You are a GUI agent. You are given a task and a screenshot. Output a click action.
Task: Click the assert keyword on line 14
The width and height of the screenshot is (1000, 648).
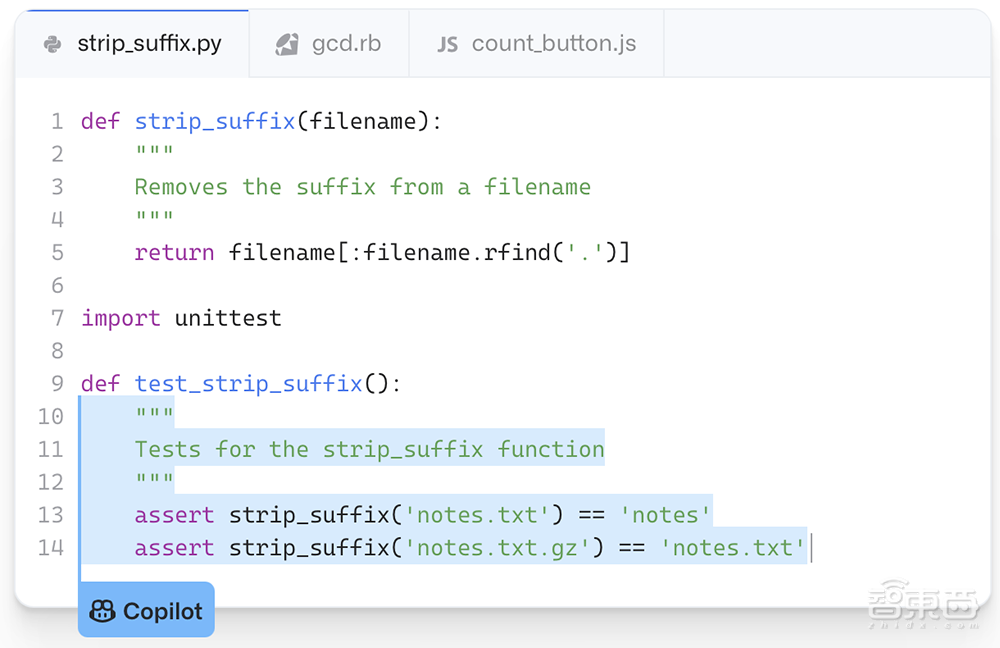click(x=174, y=547)
